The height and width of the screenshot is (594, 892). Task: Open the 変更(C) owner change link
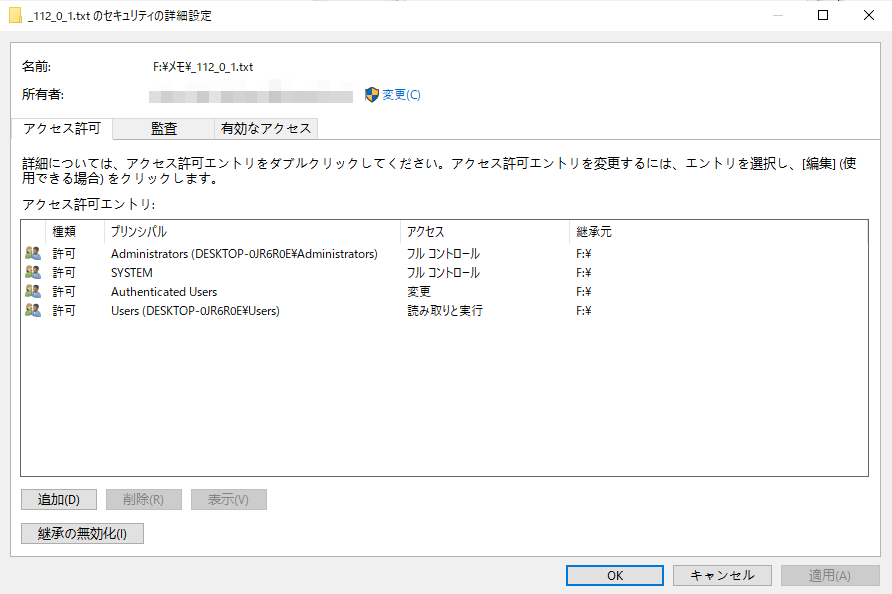pyautogui.click(x=401, y=95)
